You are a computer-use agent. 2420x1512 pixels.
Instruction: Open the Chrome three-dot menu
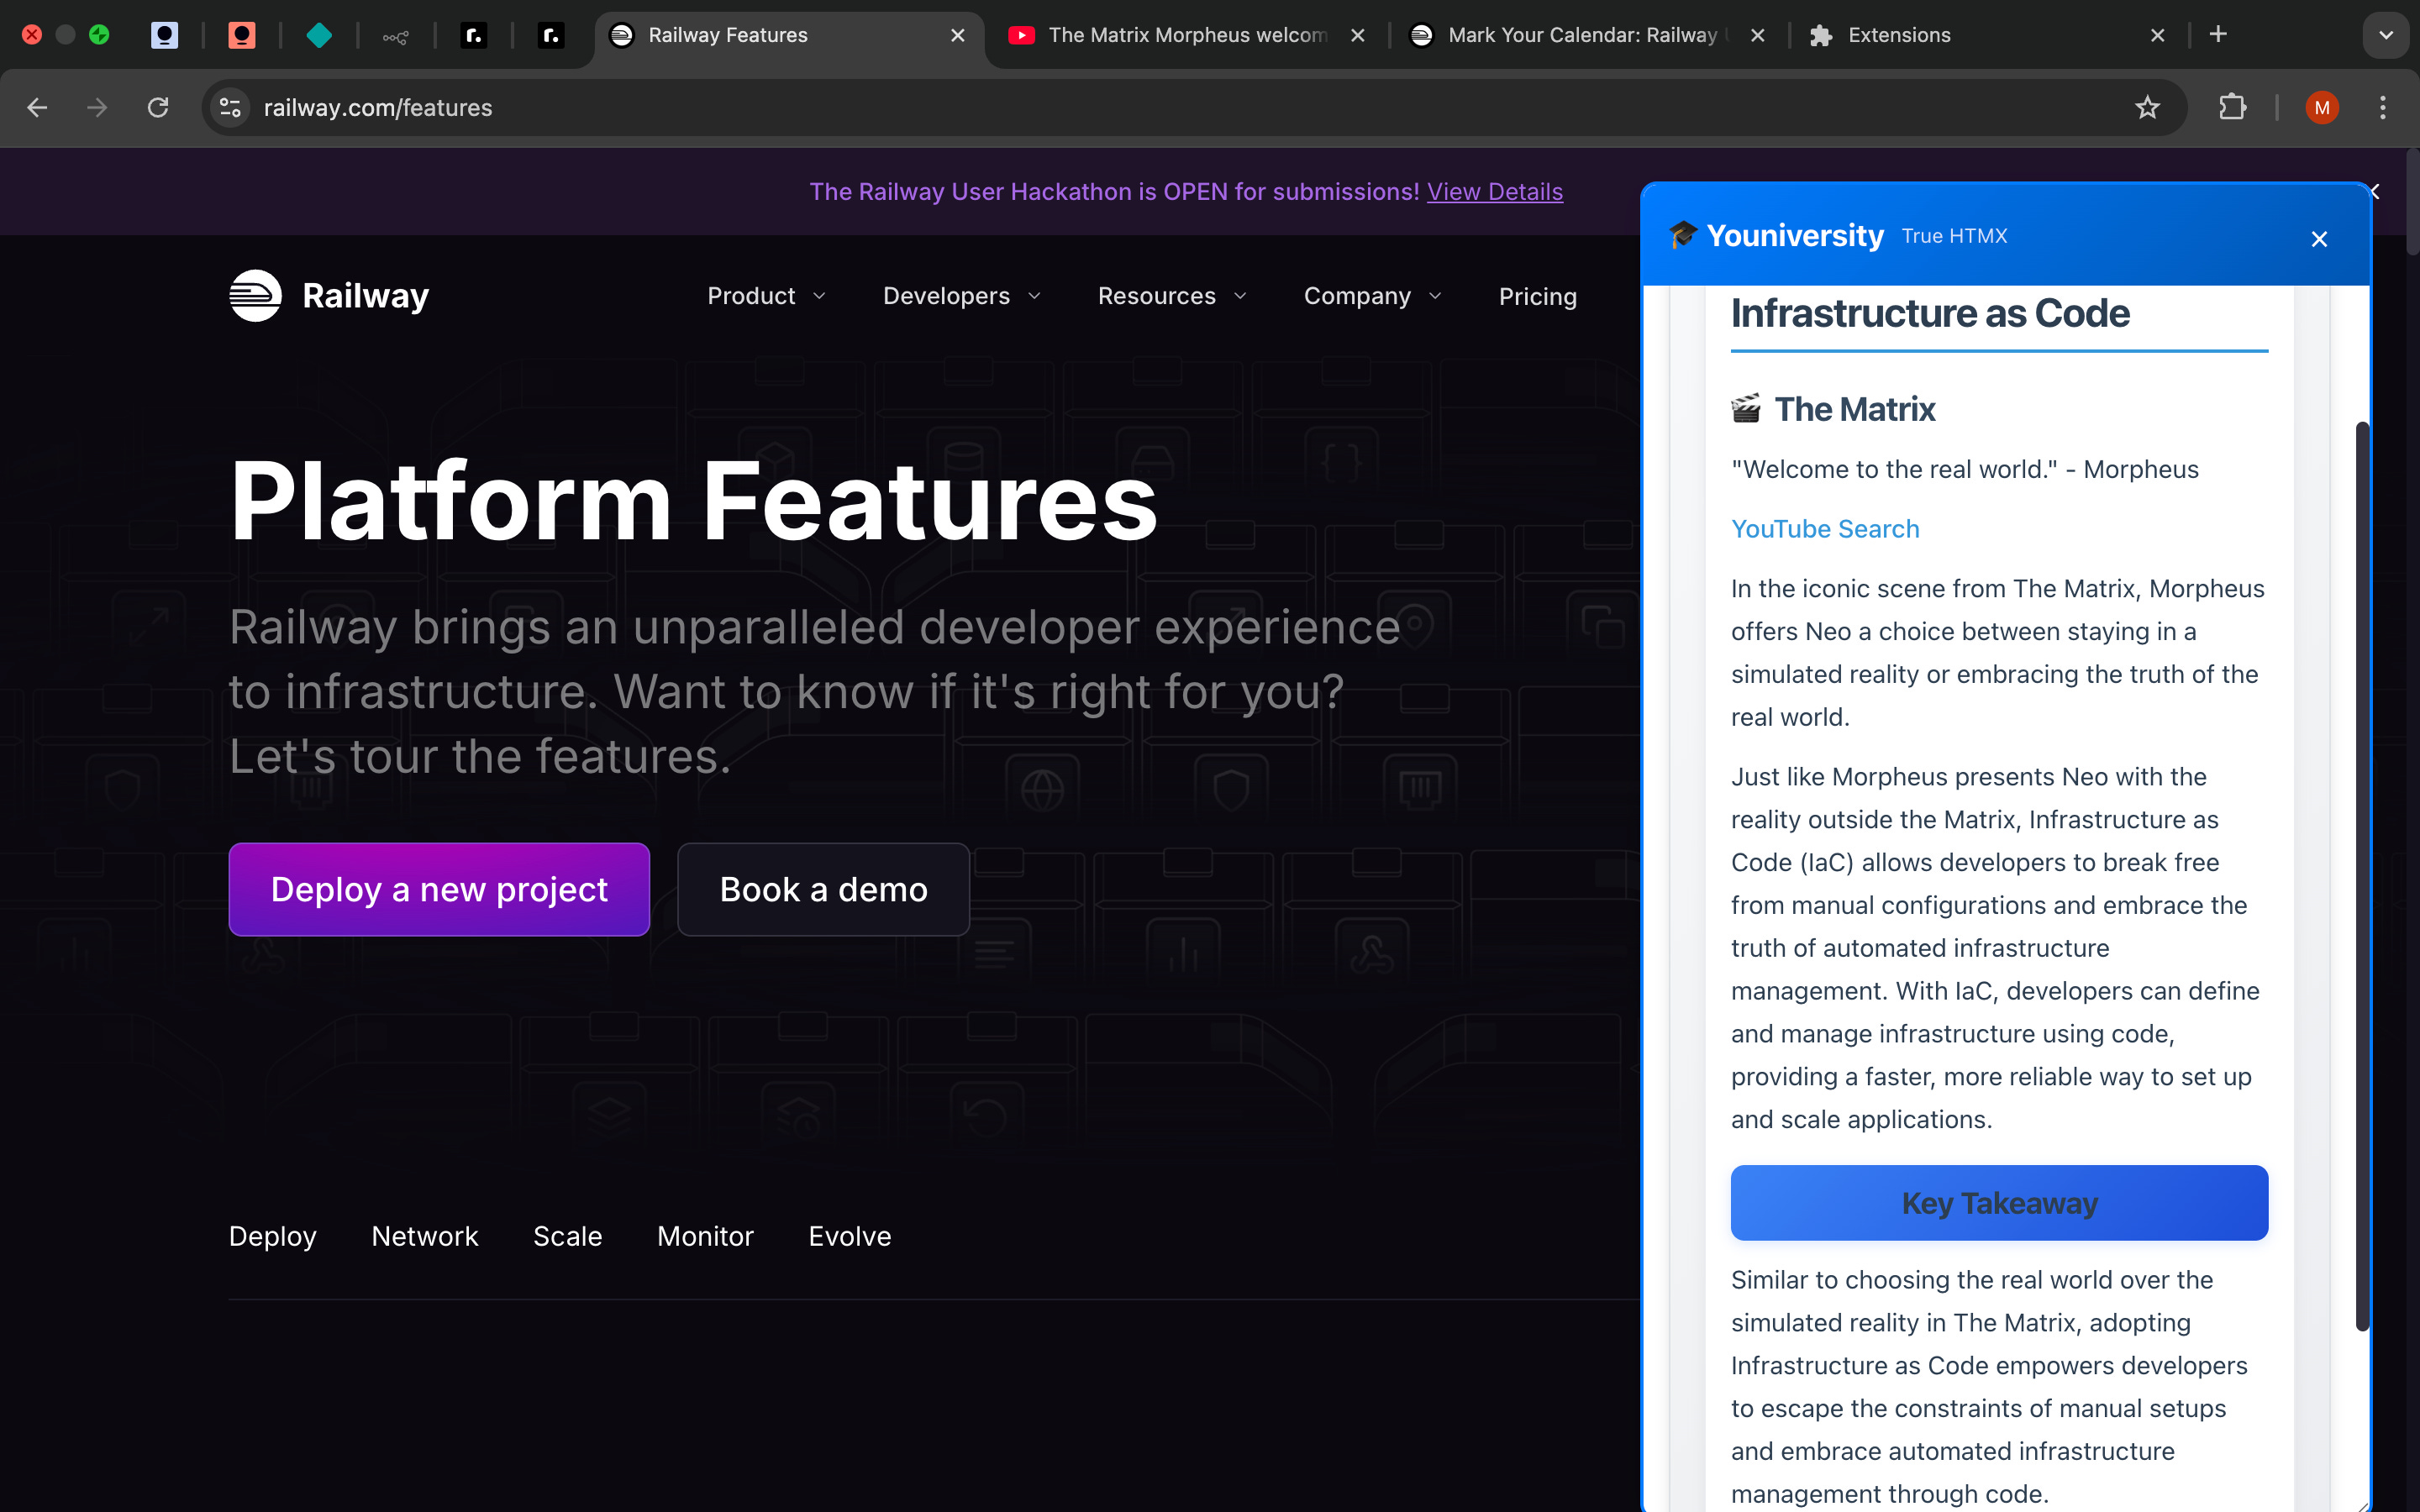coord(2383,107)
